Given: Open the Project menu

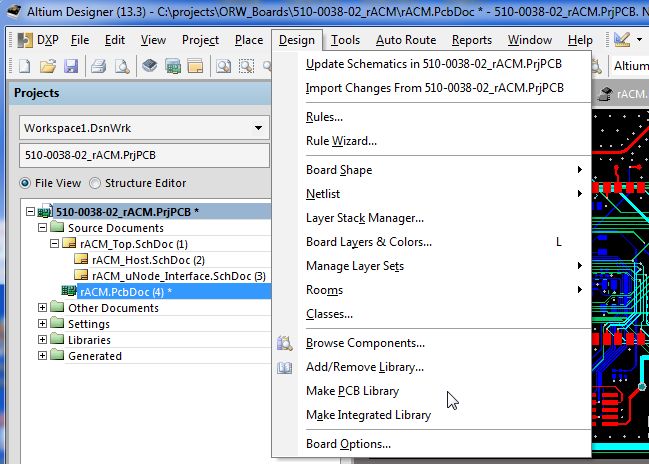Looking at the screenshot, I should pyautogui.click(x=200, y=40).
